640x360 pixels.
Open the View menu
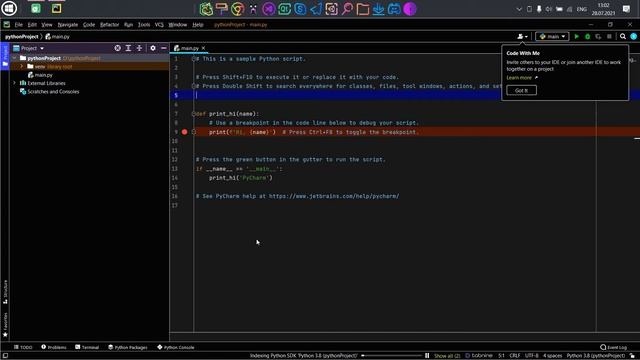(x=47, y=24)
